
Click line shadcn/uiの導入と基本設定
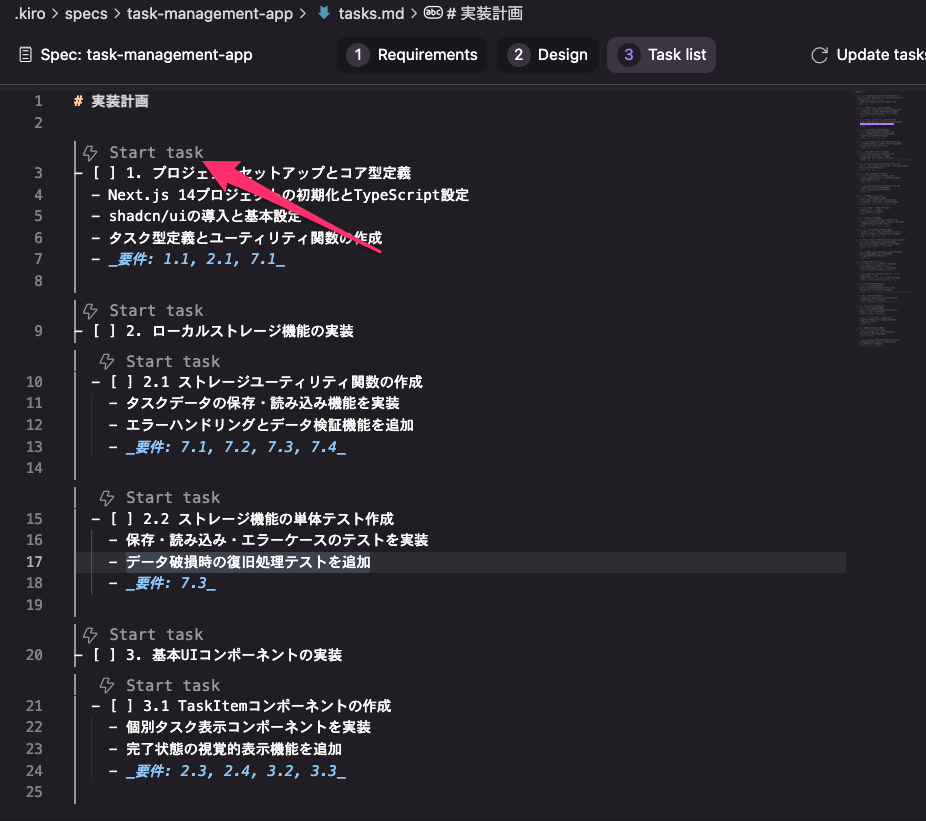(x=205, y=216)
